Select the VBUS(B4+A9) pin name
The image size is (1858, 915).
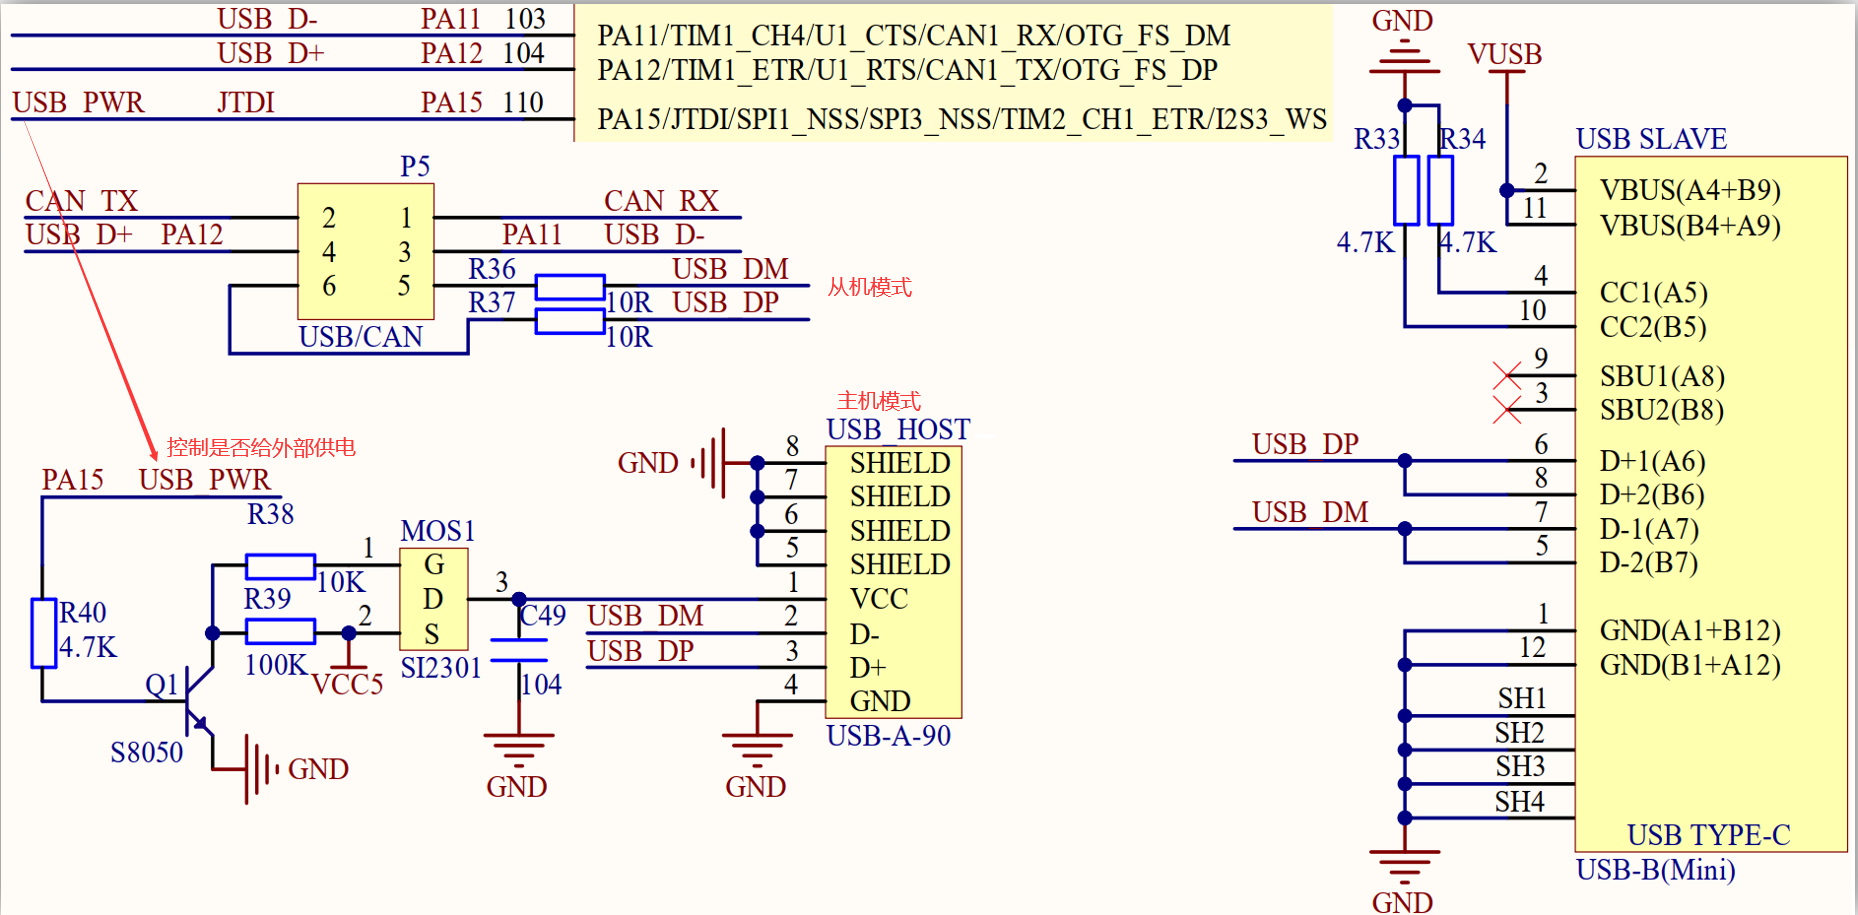tap(1690, 225)
